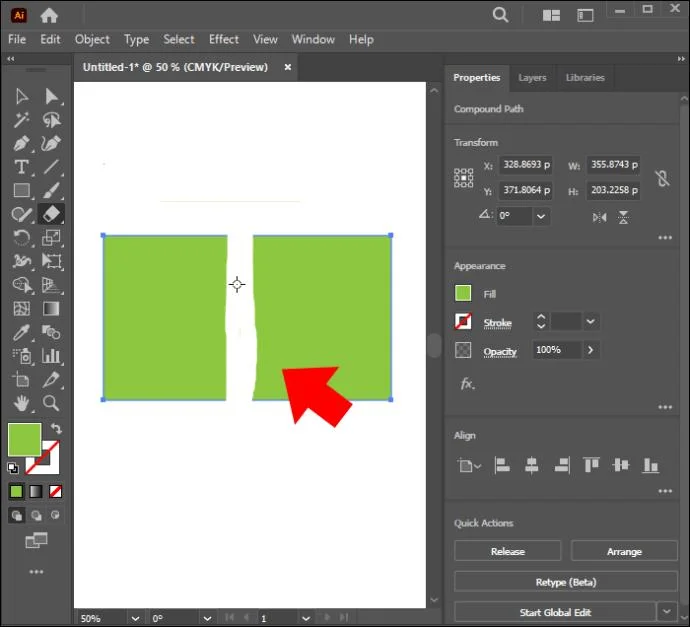Screen dimensions: 690x627
Task: Show more Transform options
Action: tap(665, 238)
